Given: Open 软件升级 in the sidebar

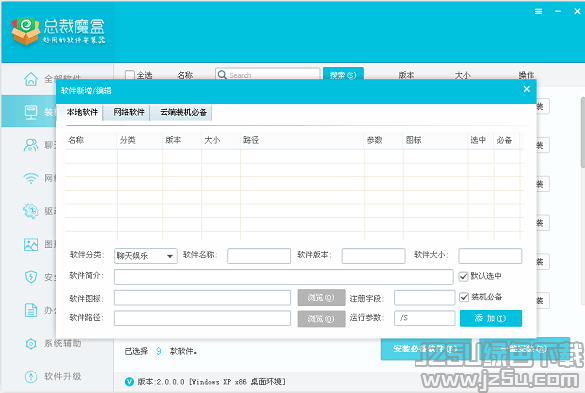Looking at the screenshot, I should (x=62, y=376).
